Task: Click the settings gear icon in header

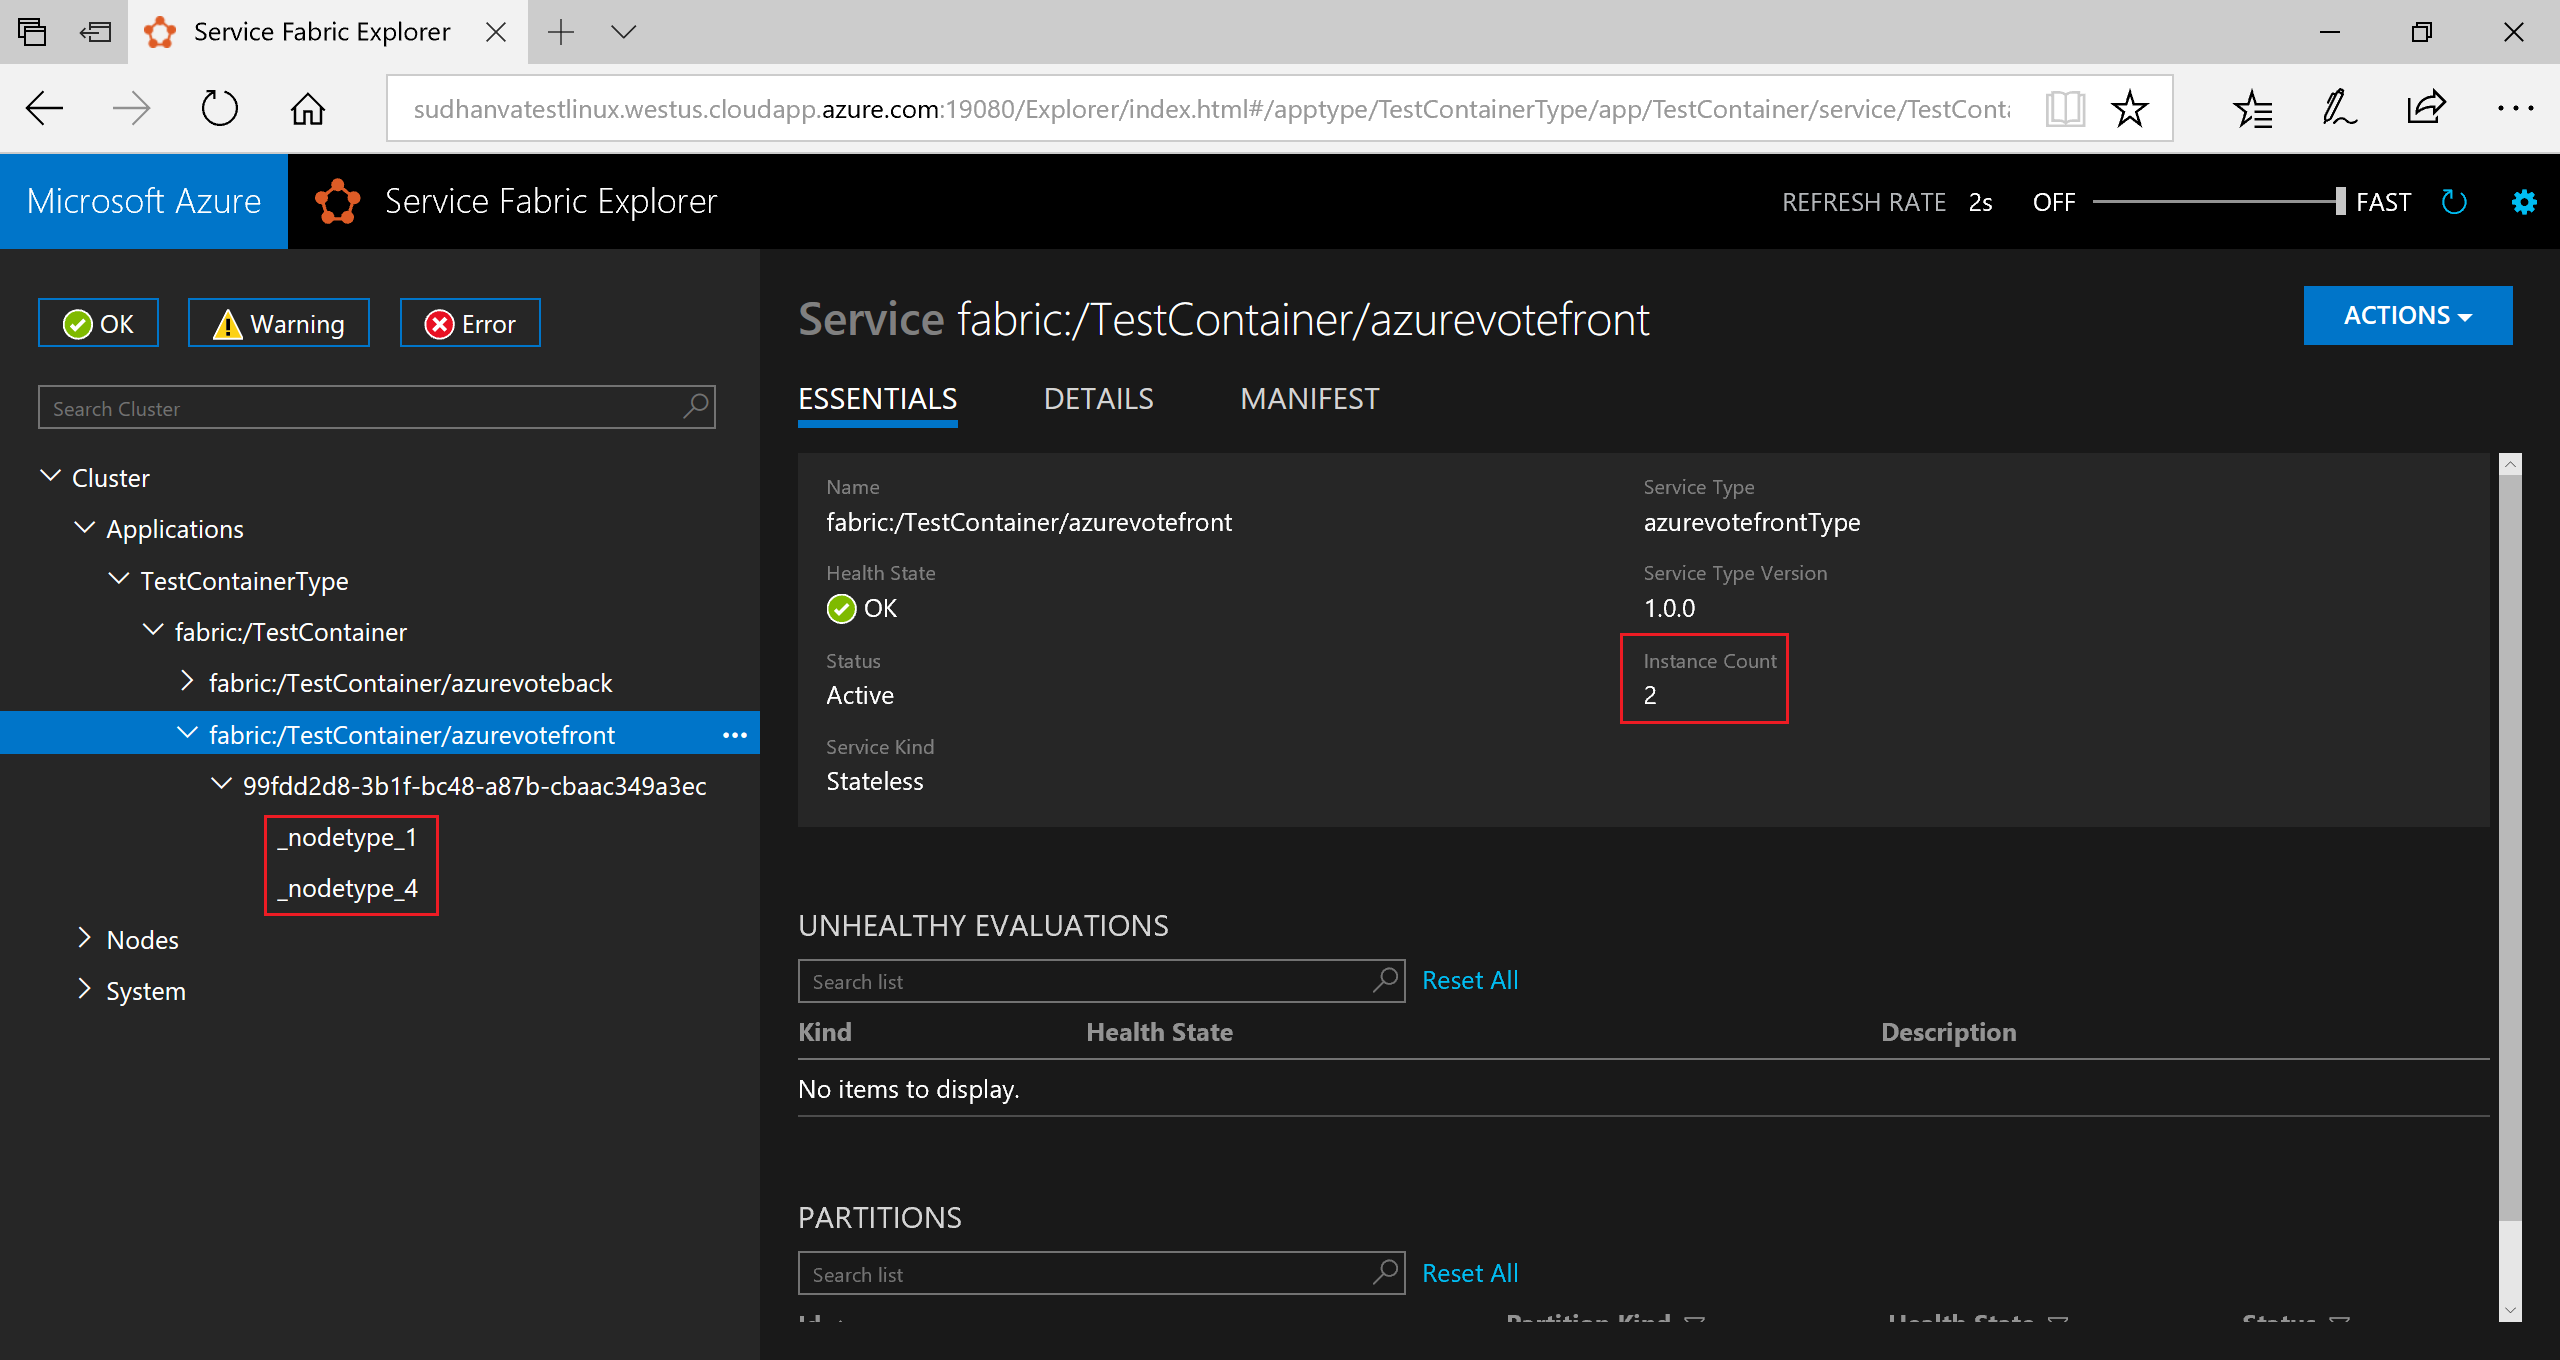Action: coord(2523,202)
